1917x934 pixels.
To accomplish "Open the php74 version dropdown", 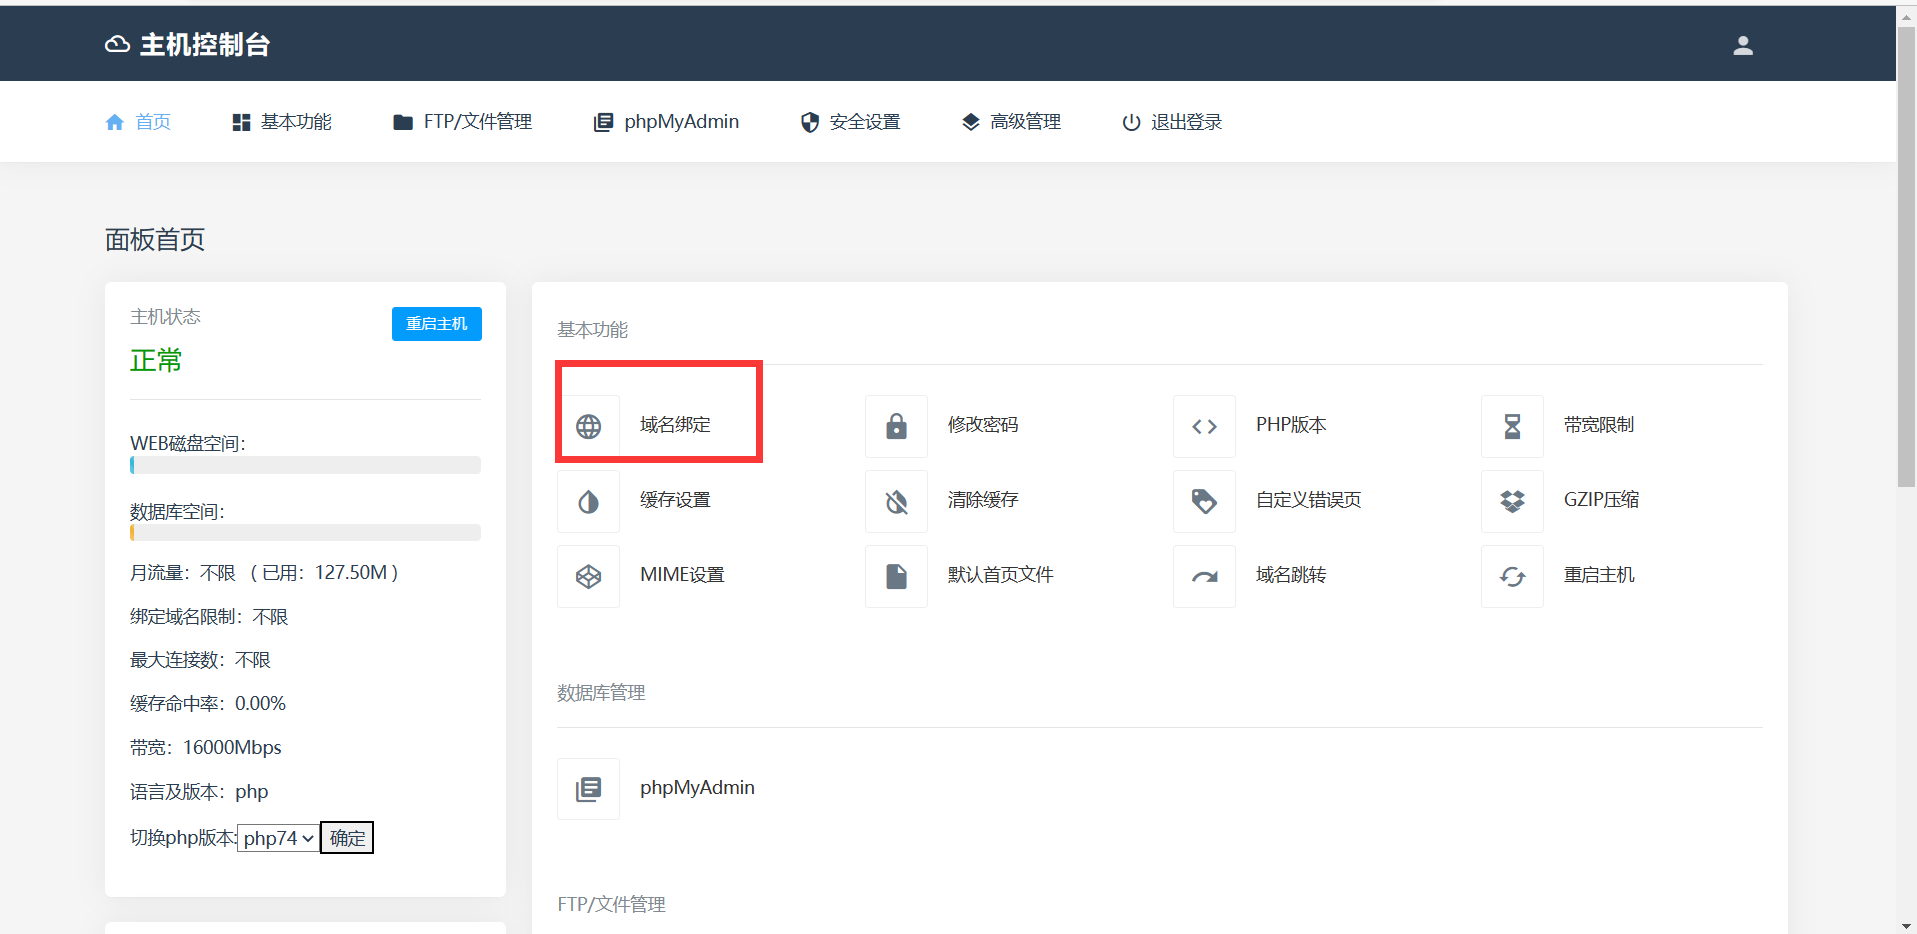I will tap(278, 838).
